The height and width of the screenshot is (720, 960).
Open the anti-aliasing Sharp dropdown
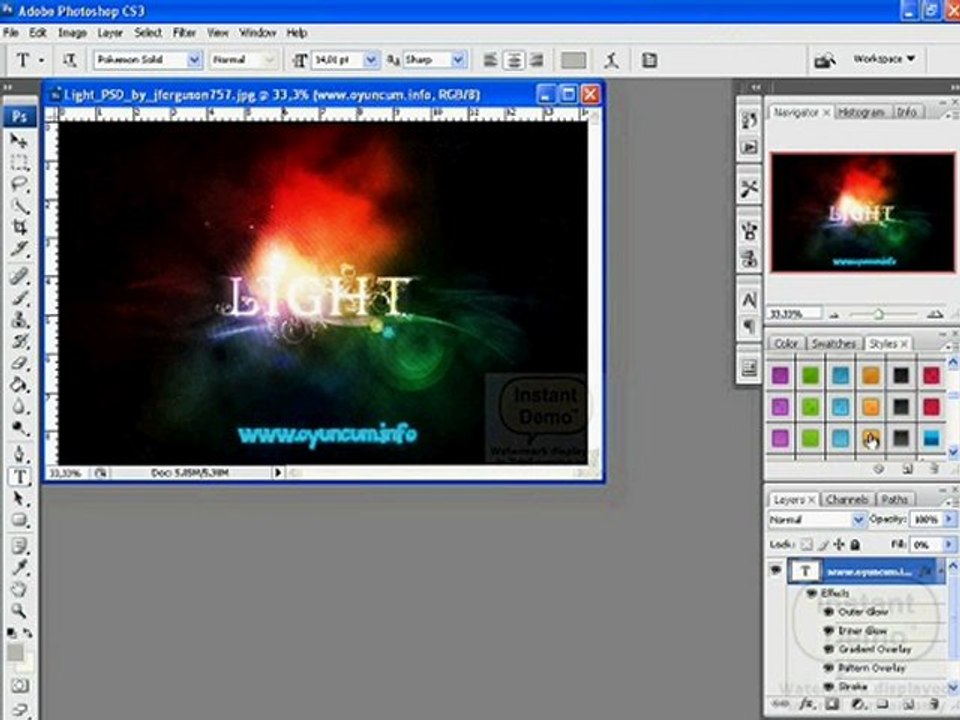coord(457,60)
